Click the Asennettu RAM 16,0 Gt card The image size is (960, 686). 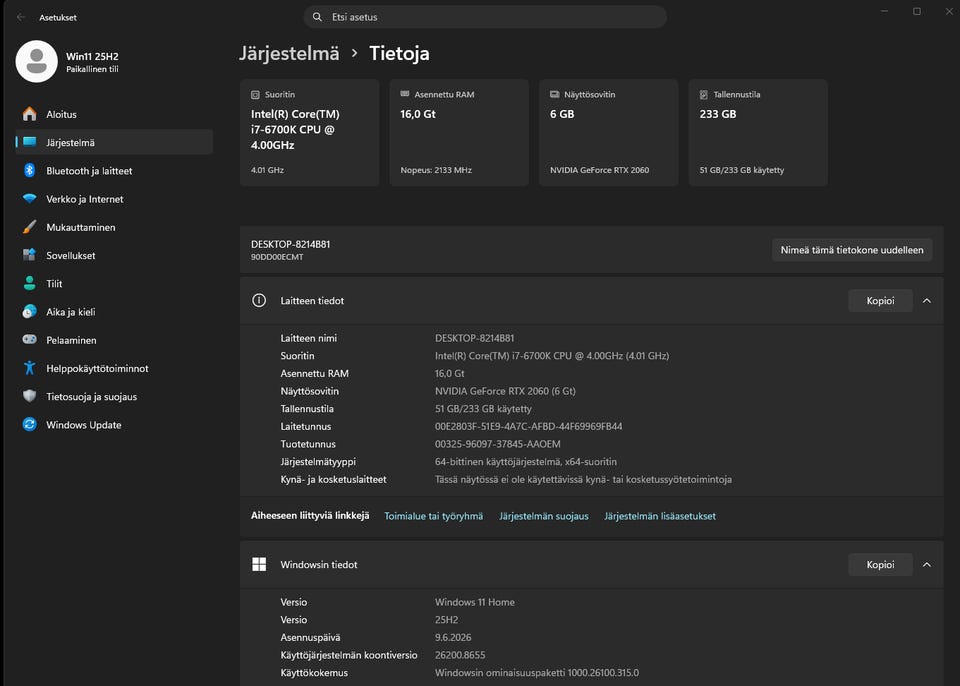[x=459, y=132]
